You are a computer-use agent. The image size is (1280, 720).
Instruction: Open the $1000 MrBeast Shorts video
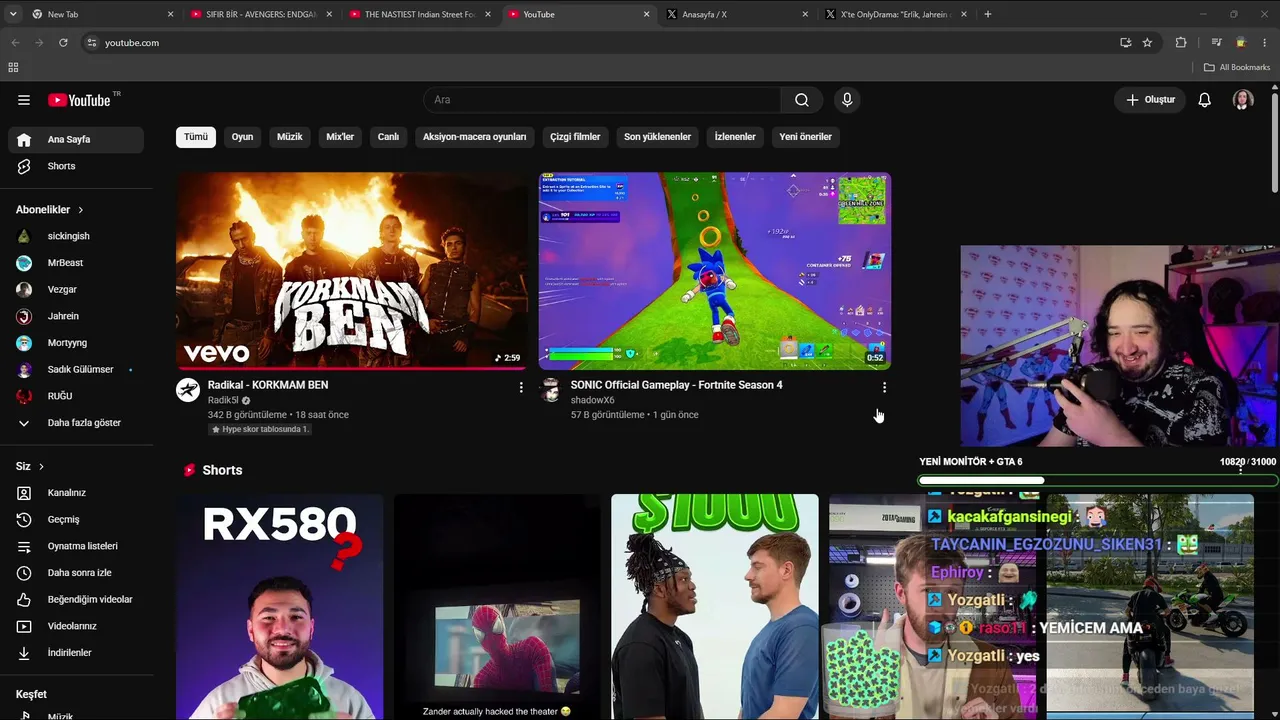point(715,607)
